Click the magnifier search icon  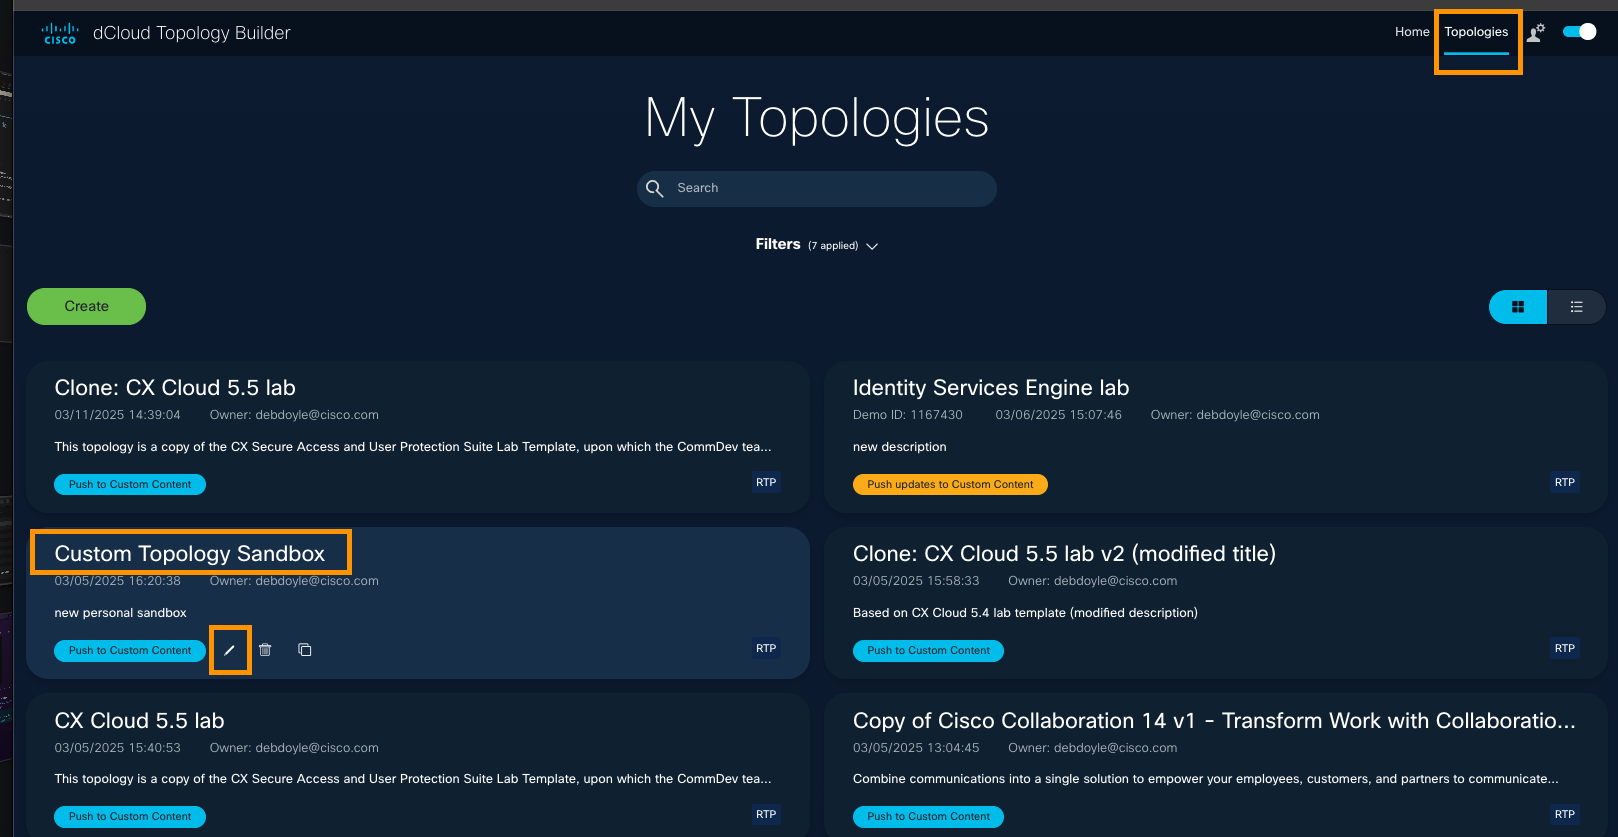point(655,188)
